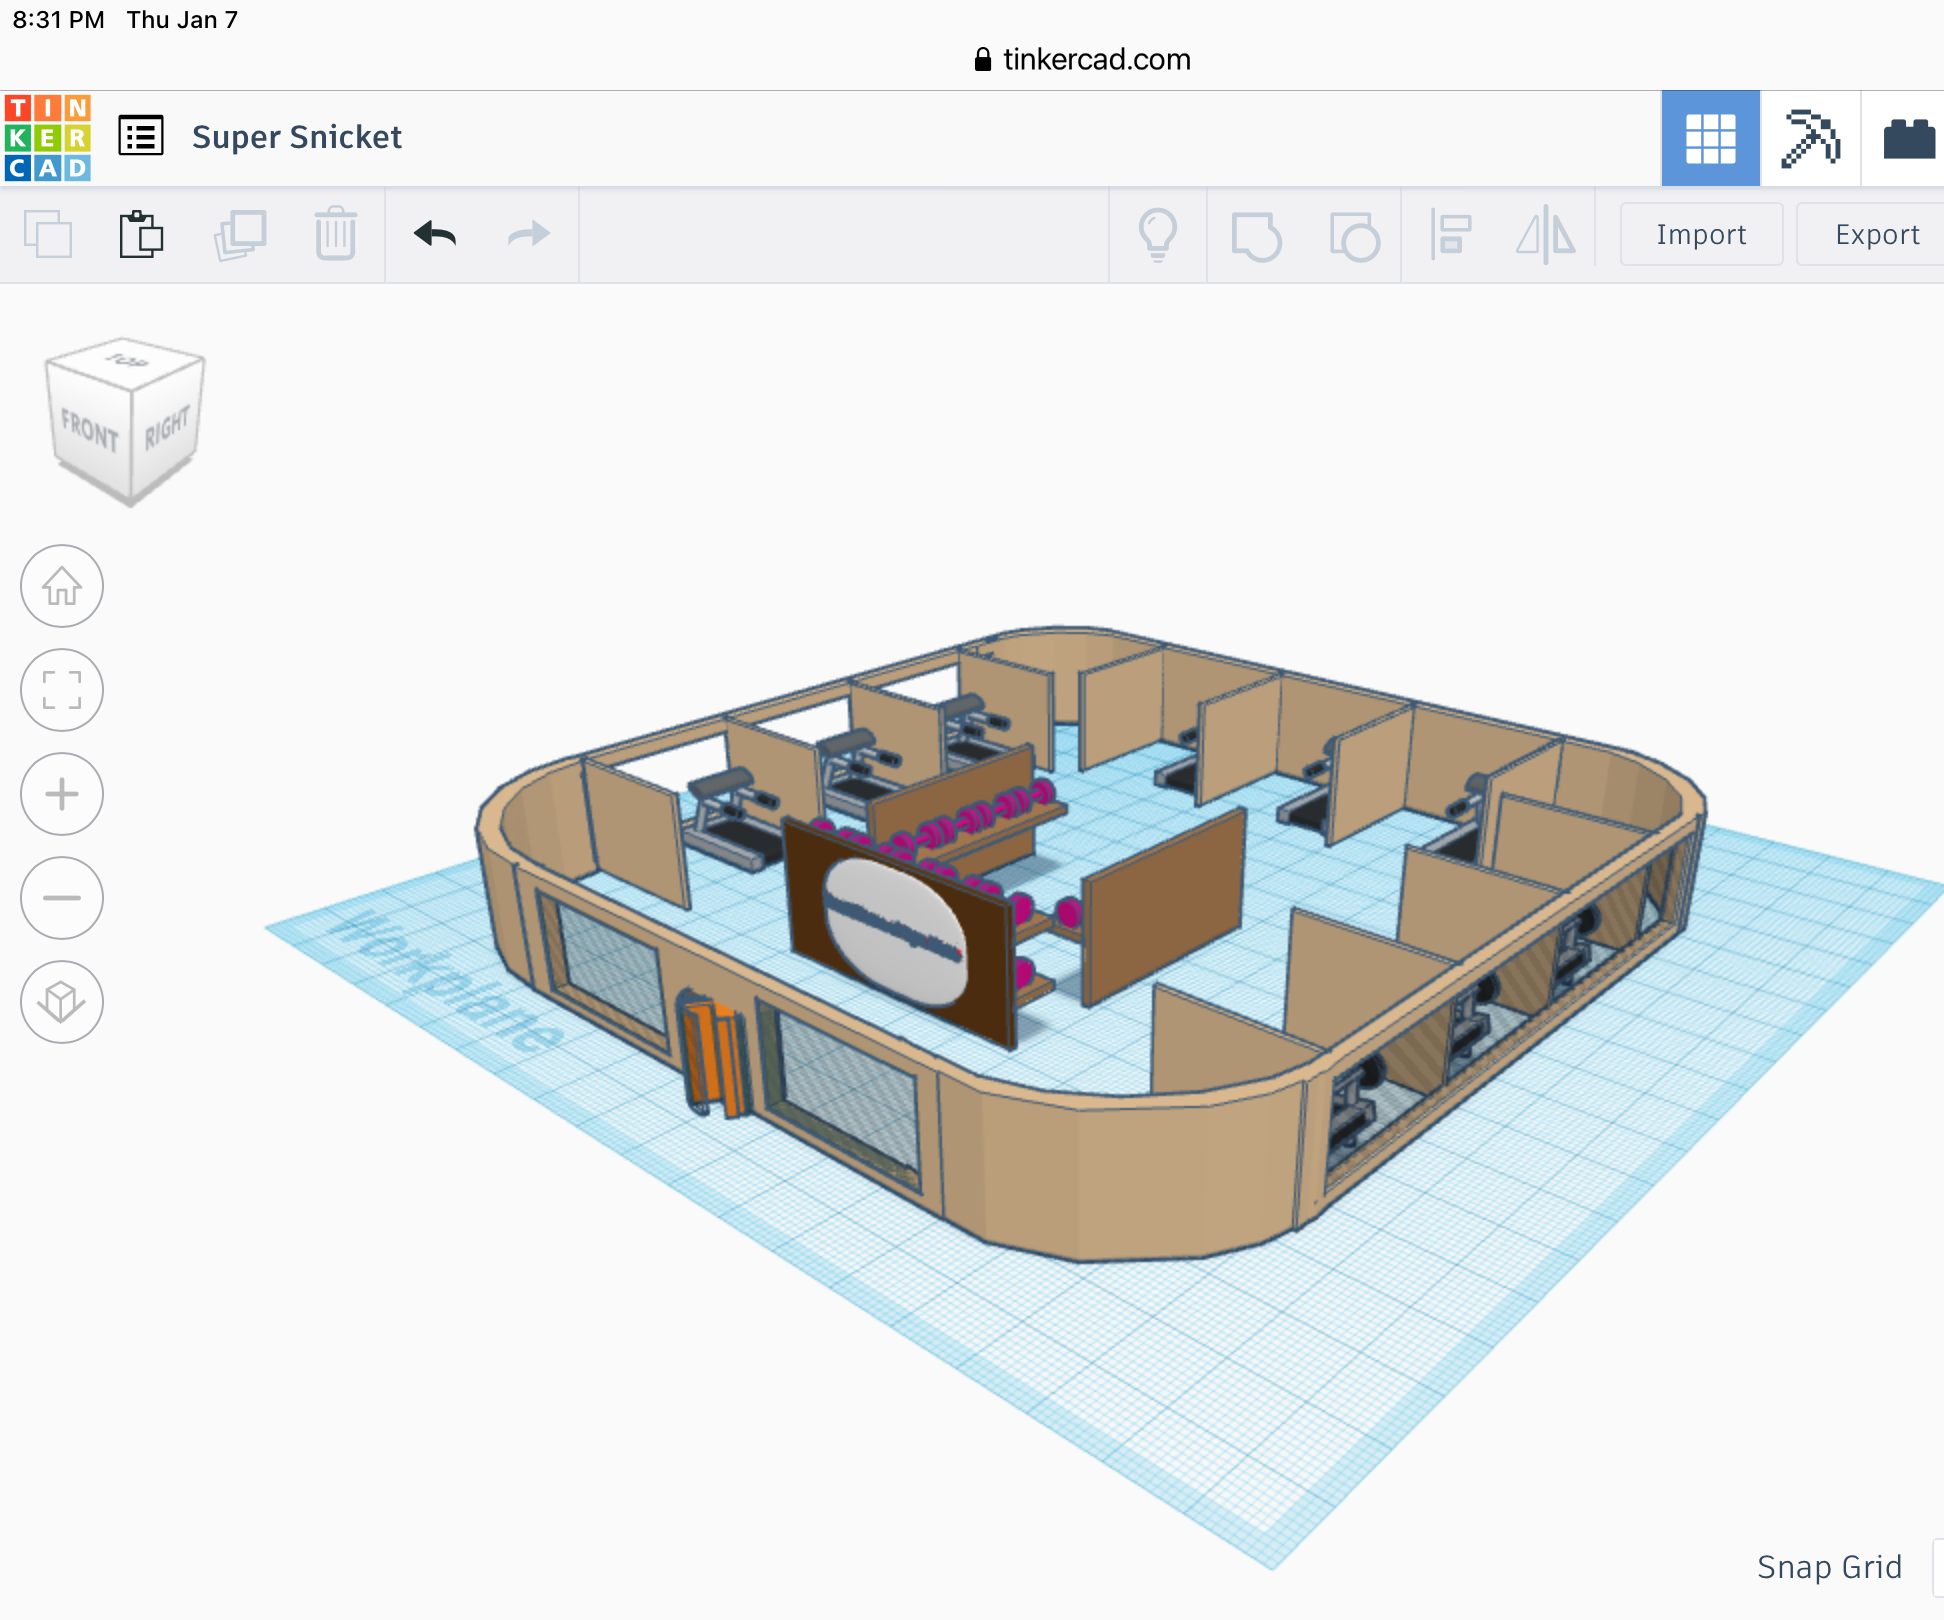The image size is (1944, 1620).
Task: Click the FRONT face of view cube
Action: click(x=90, y=430)
